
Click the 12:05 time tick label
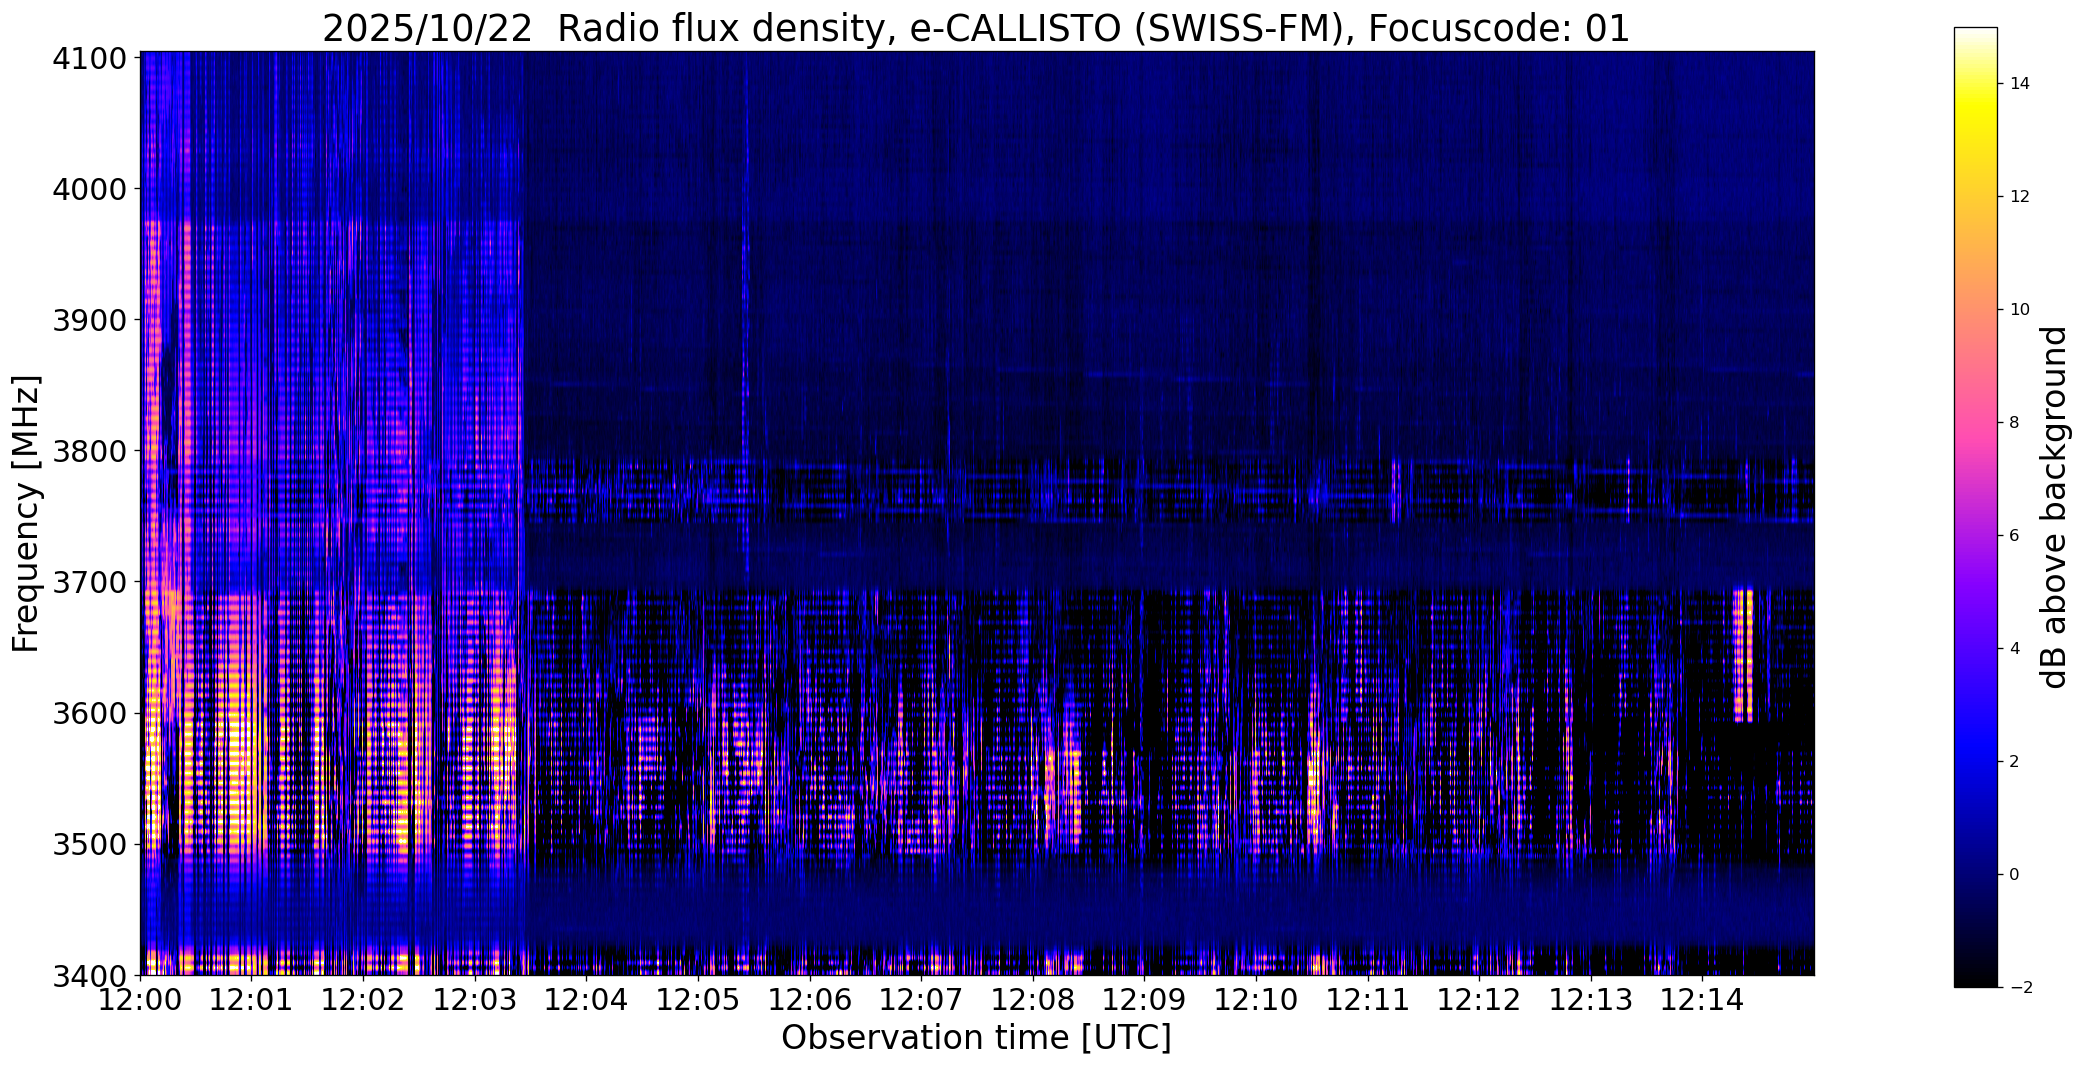coord(698,999)
